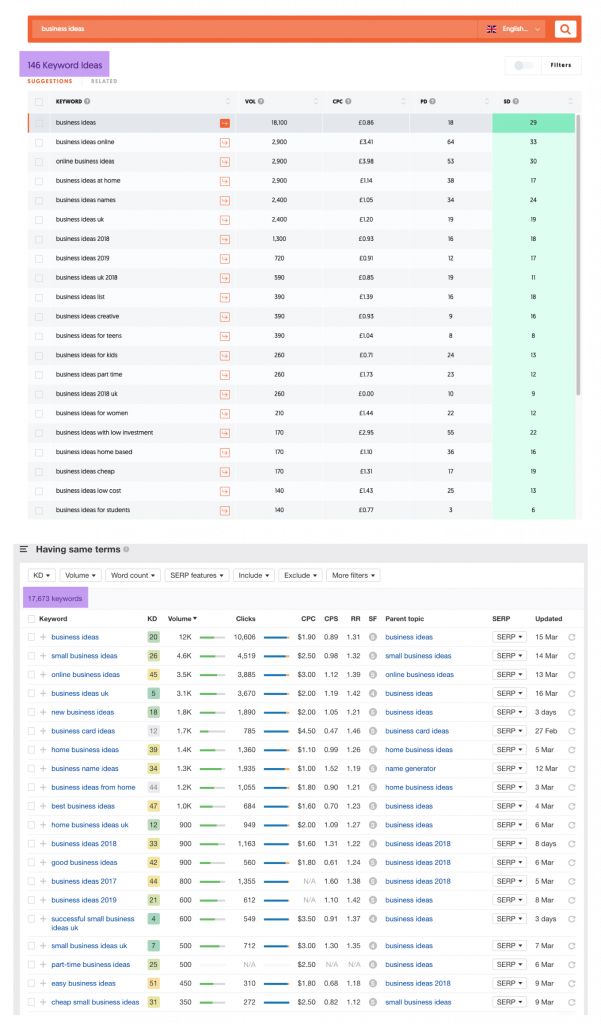
Task: Open the name generator parent topic link
Action: coord(412,769)
